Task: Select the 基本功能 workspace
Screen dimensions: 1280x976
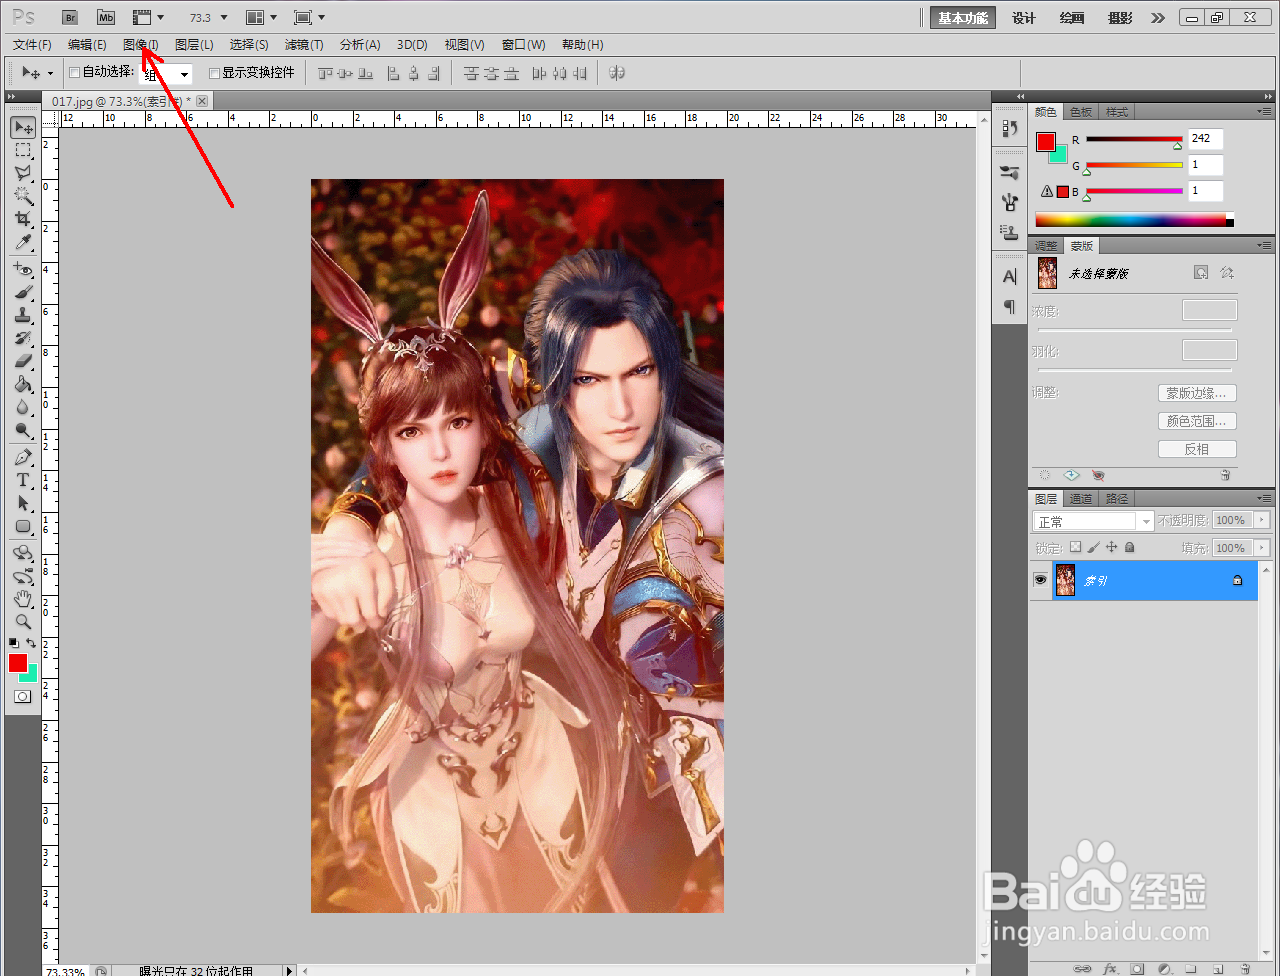Action: (963, 18)
